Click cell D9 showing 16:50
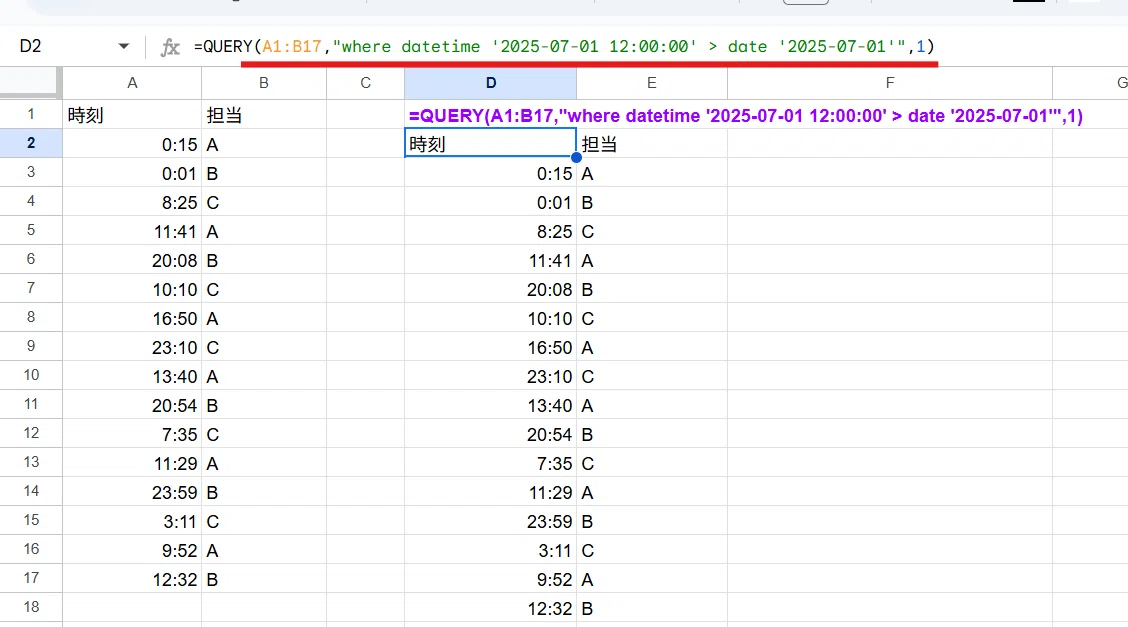The height and width of the screenshot is (627, 1128). pyautogui.click(x=491, y=347)
